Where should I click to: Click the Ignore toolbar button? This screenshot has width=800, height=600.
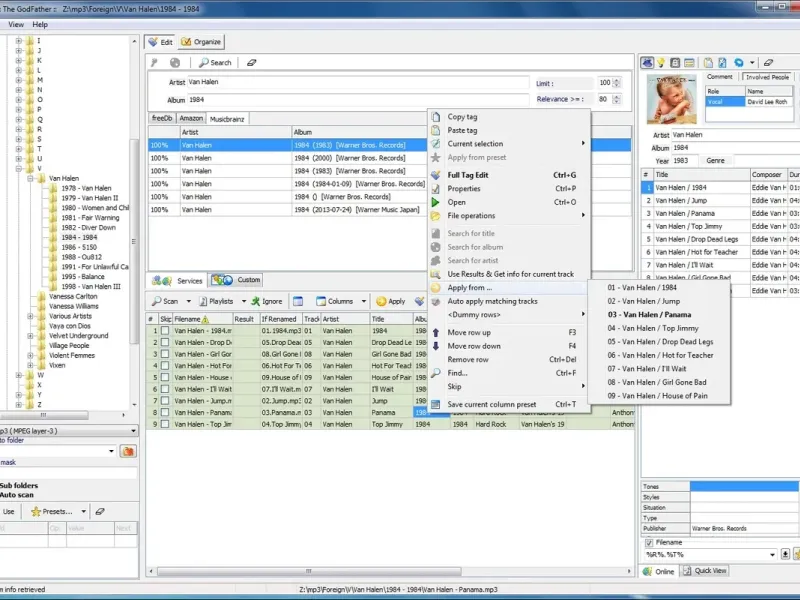click(267, 301)
